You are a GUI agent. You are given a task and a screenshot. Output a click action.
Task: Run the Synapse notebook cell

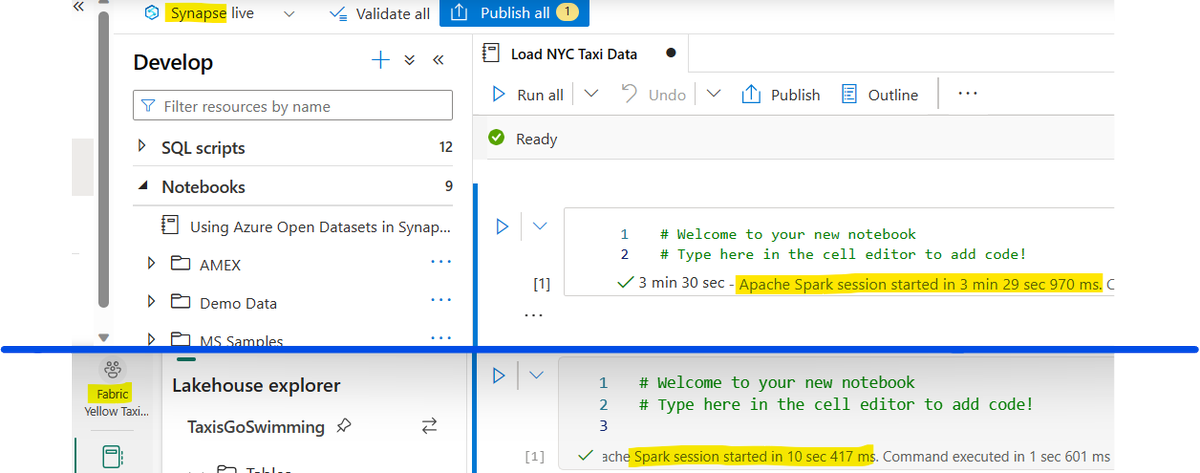503,227
